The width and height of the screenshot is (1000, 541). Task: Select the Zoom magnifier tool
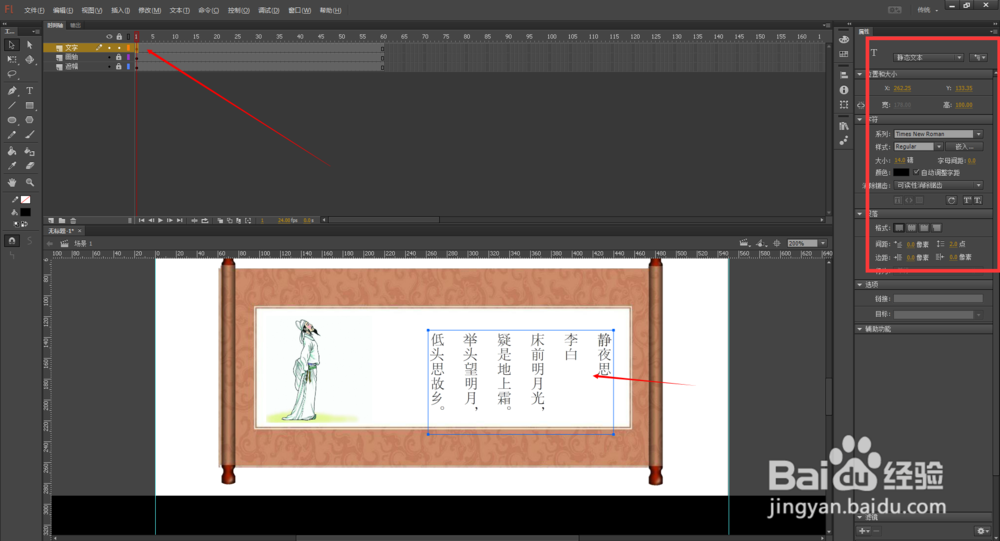[29, 182]
